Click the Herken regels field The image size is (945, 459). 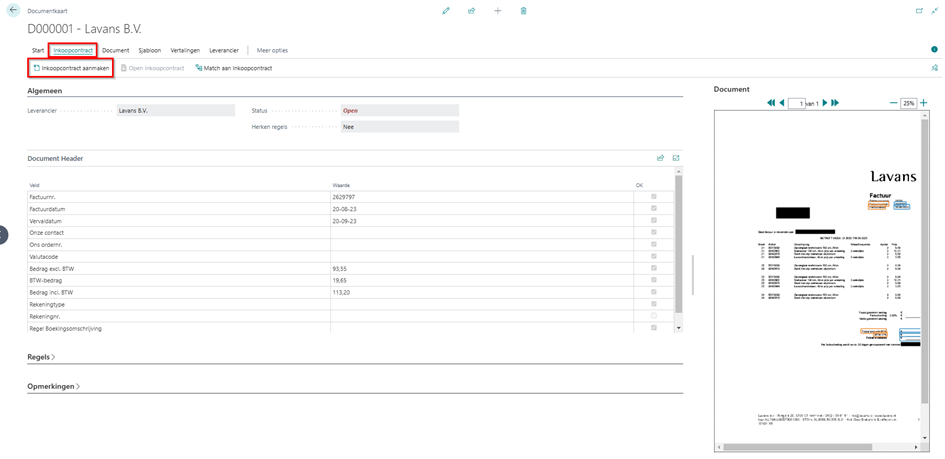(x=400, y=127)
